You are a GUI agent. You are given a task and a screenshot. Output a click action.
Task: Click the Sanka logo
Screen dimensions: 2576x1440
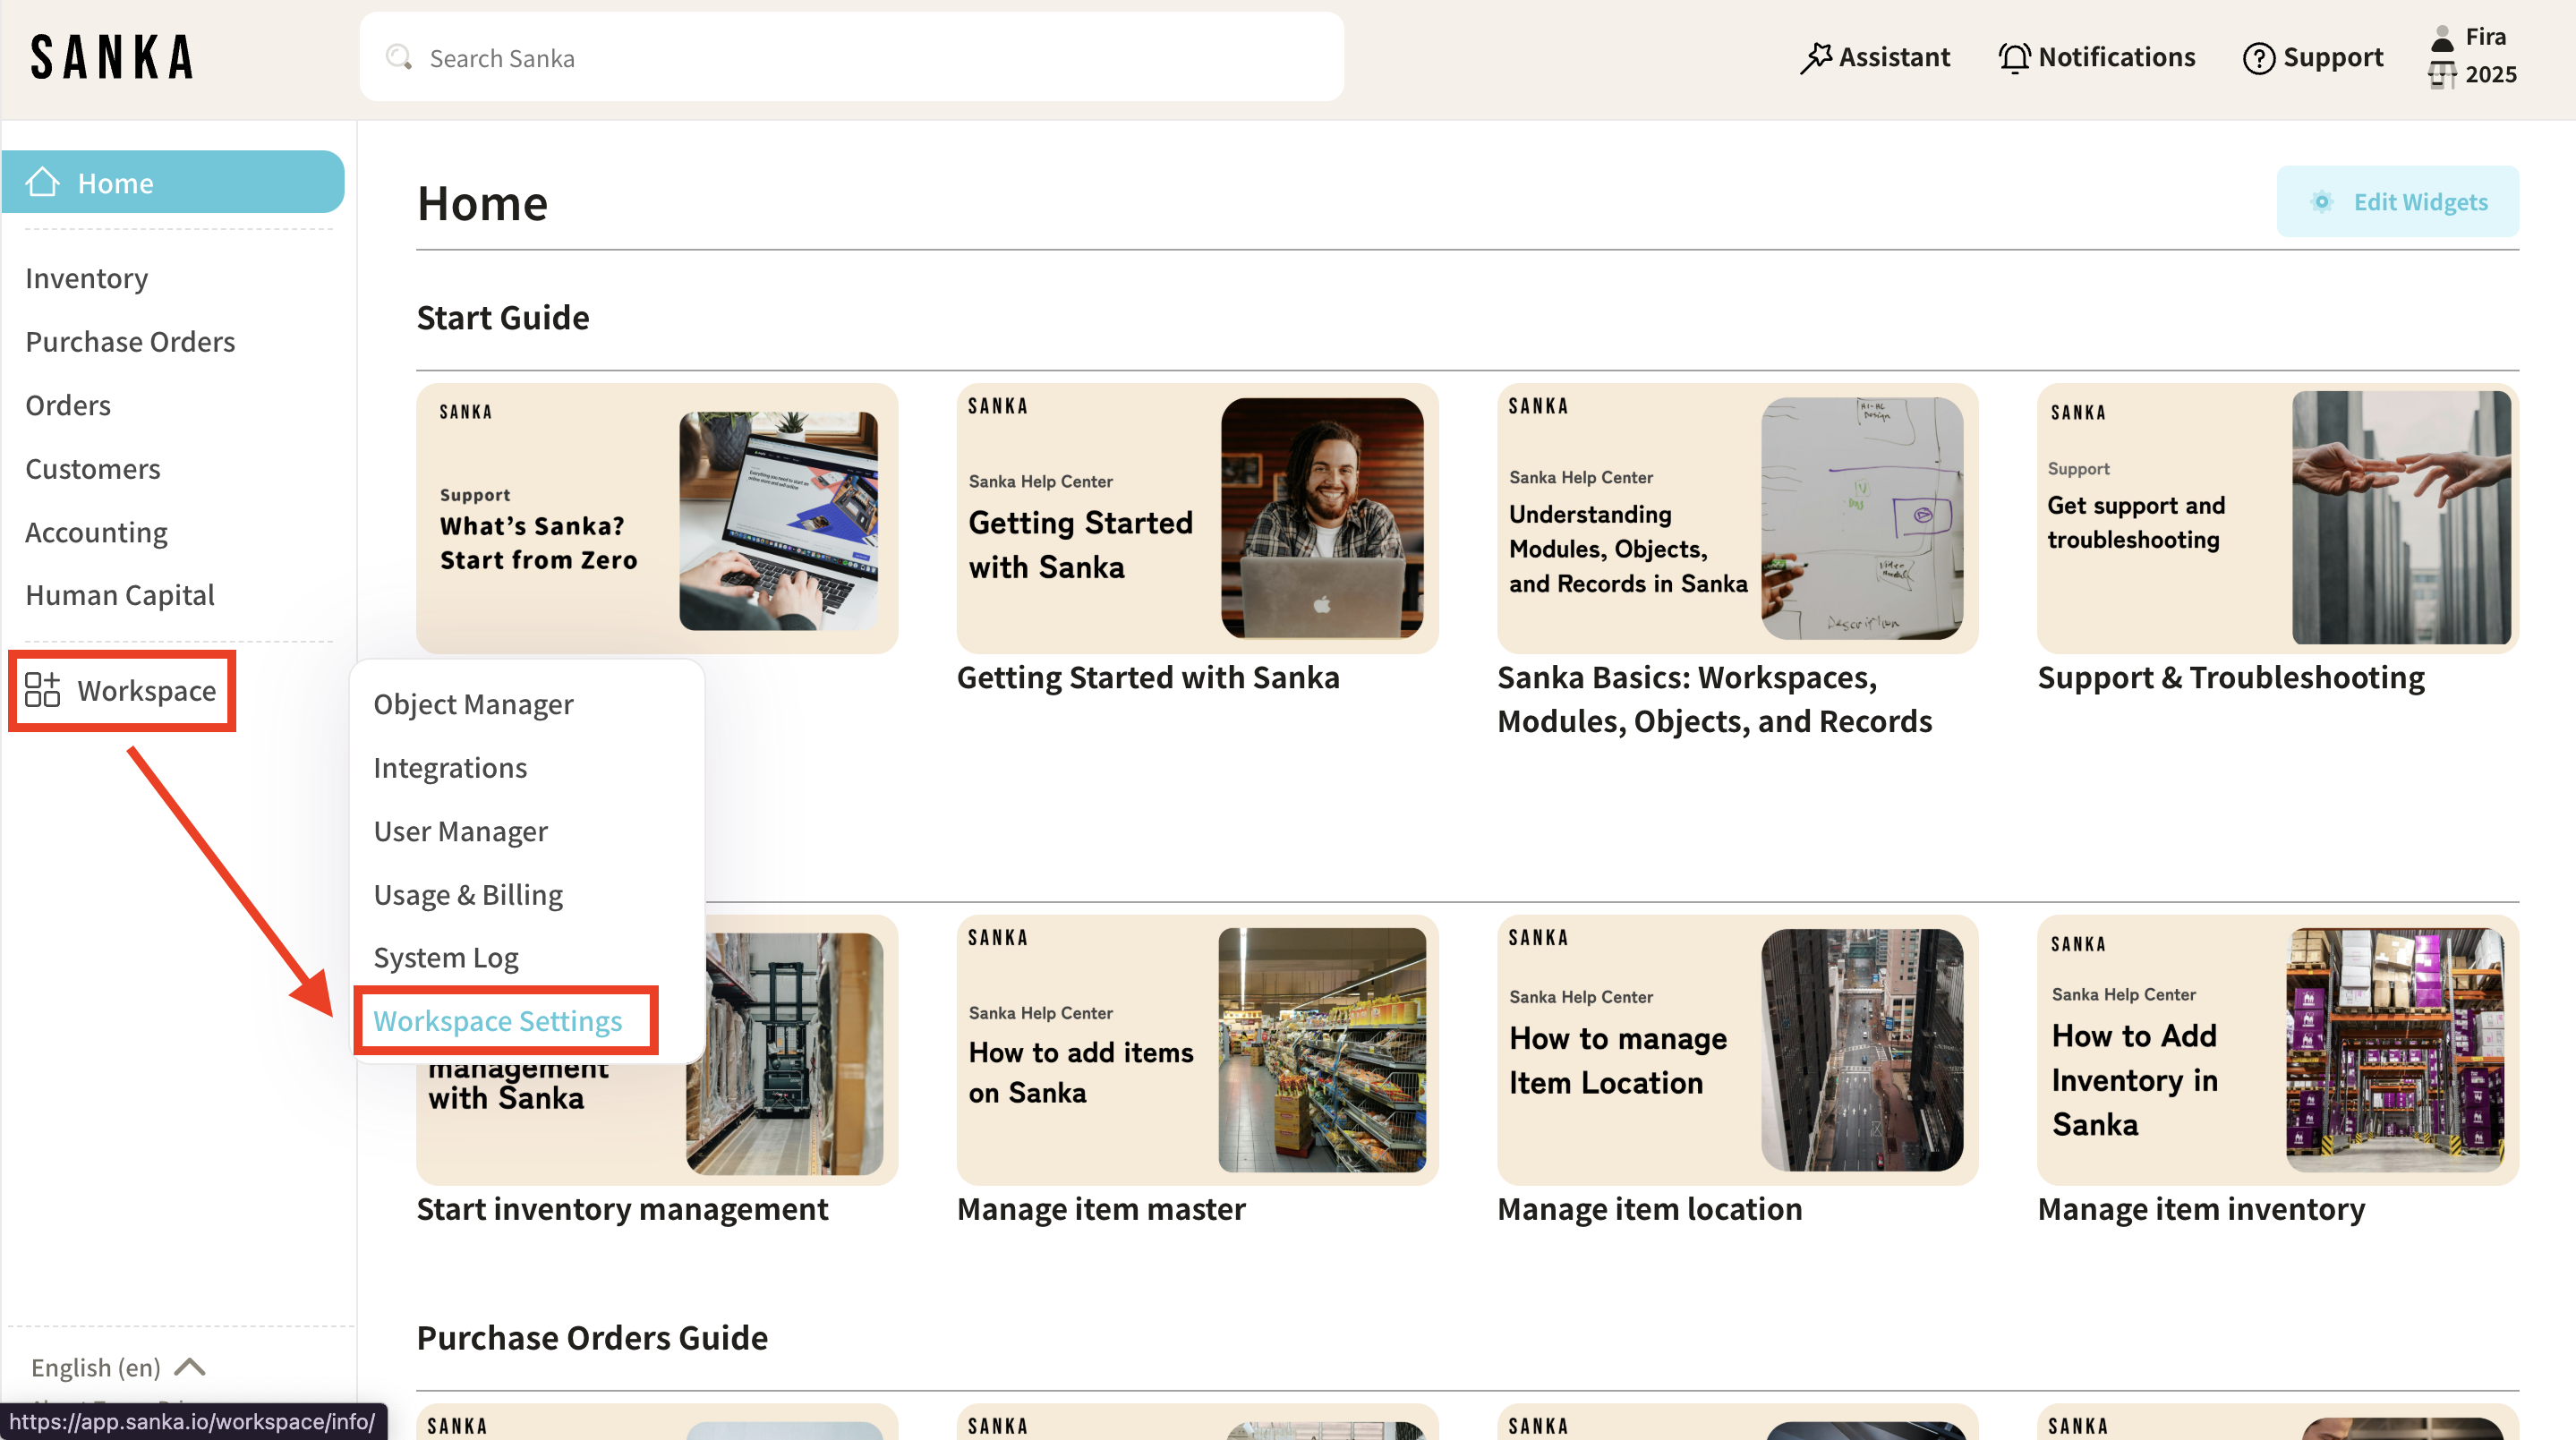112,57
